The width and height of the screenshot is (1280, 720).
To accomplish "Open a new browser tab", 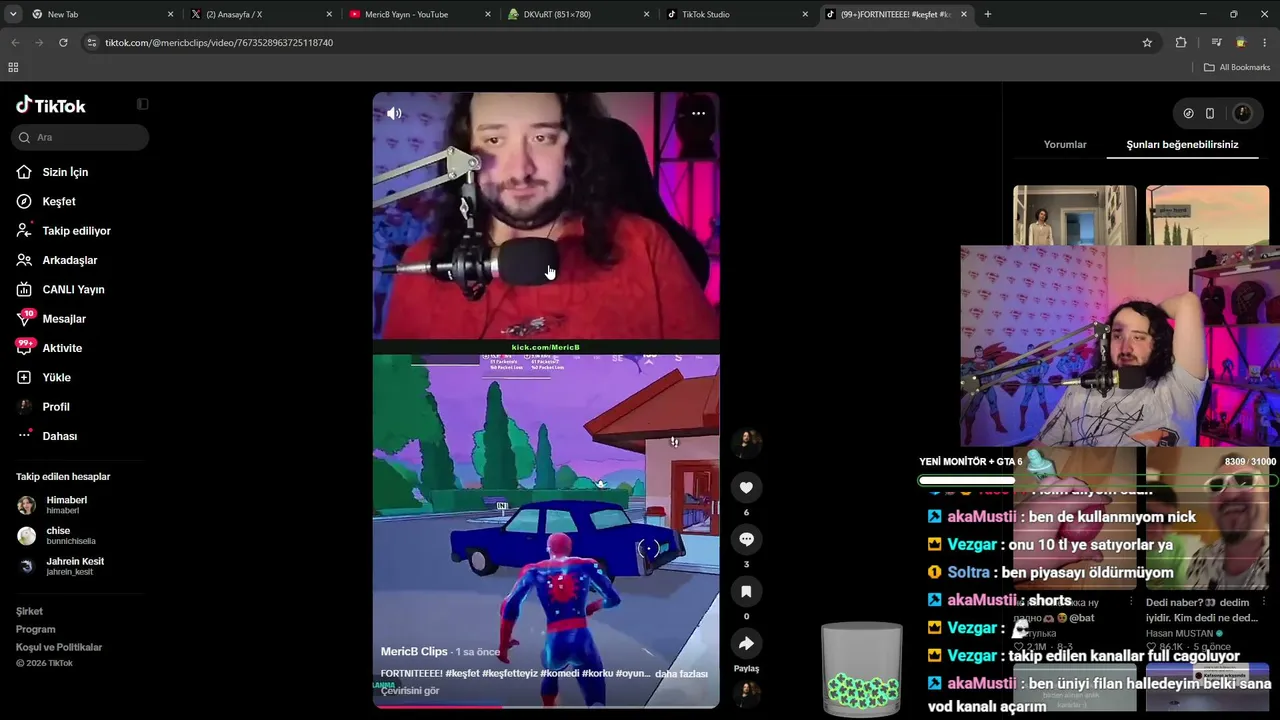I will pos(988,14).
